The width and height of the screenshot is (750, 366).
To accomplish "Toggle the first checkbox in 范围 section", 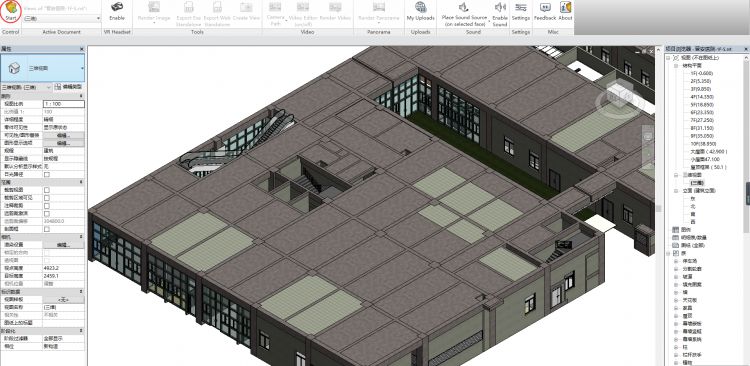I will pyautogui.click(x=47, y=190).
